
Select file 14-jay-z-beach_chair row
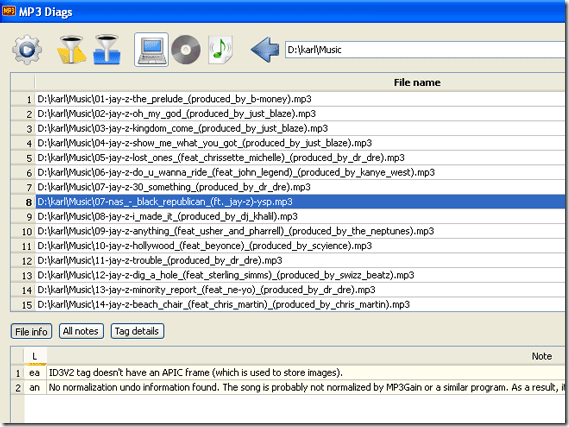point(300,304)
